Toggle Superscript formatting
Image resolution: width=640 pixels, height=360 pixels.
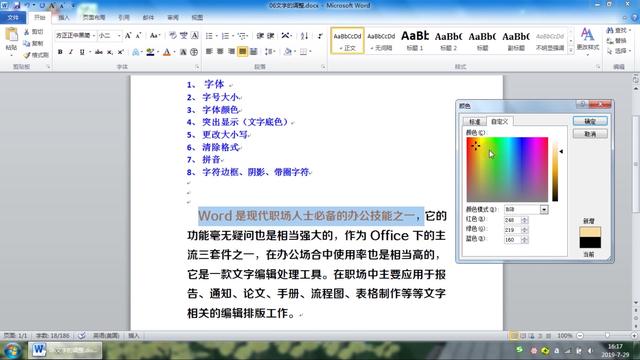[120, 52]
